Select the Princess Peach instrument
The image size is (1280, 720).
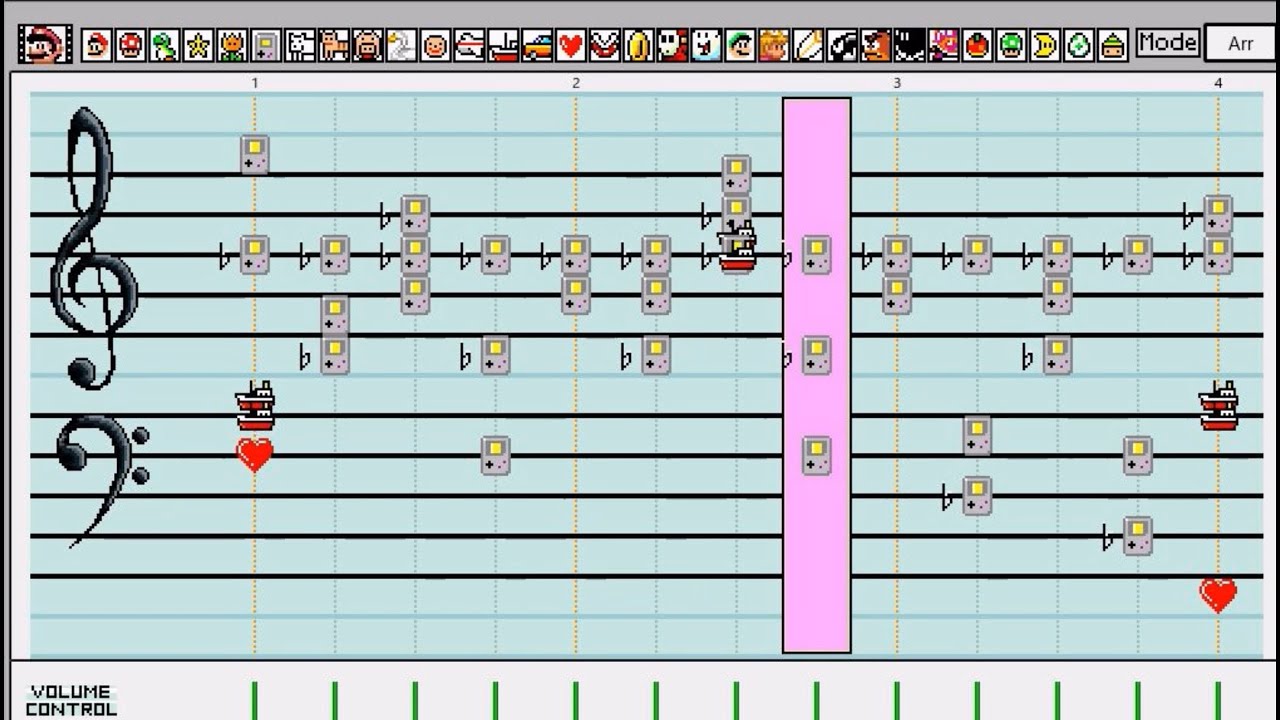pos(774,45)
